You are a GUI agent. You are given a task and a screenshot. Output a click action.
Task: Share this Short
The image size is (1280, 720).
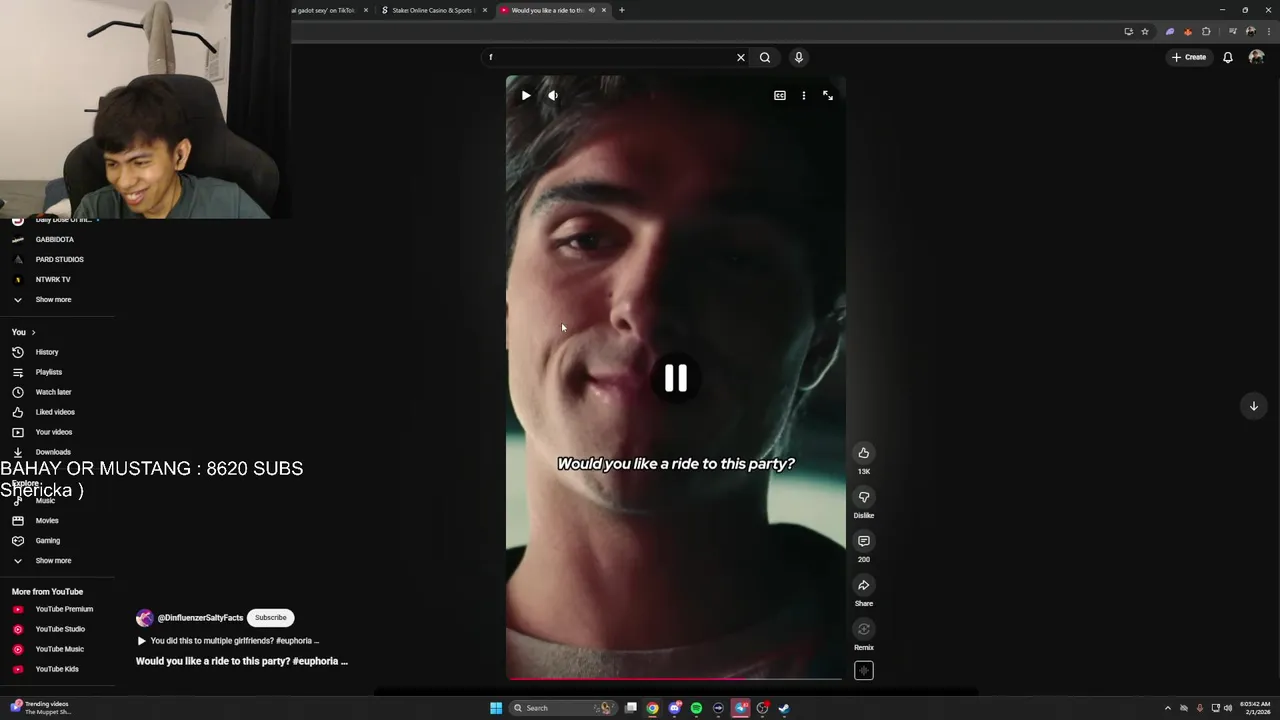864,585
